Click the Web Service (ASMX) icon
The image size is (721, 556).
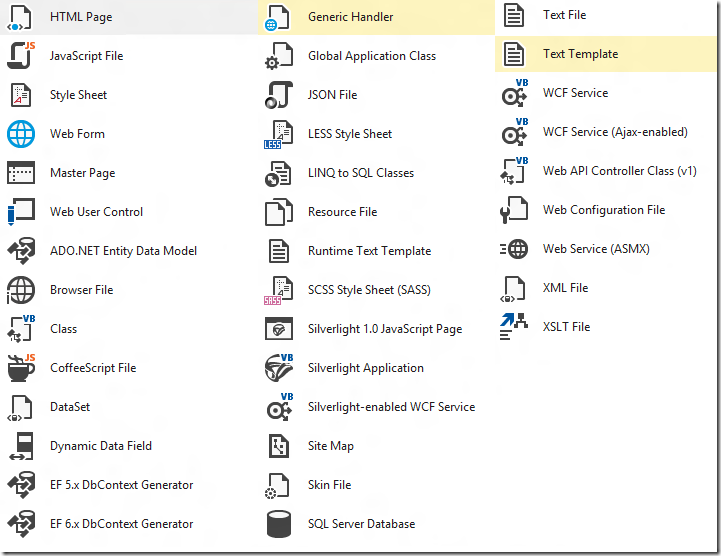click(x=514, y=249)
